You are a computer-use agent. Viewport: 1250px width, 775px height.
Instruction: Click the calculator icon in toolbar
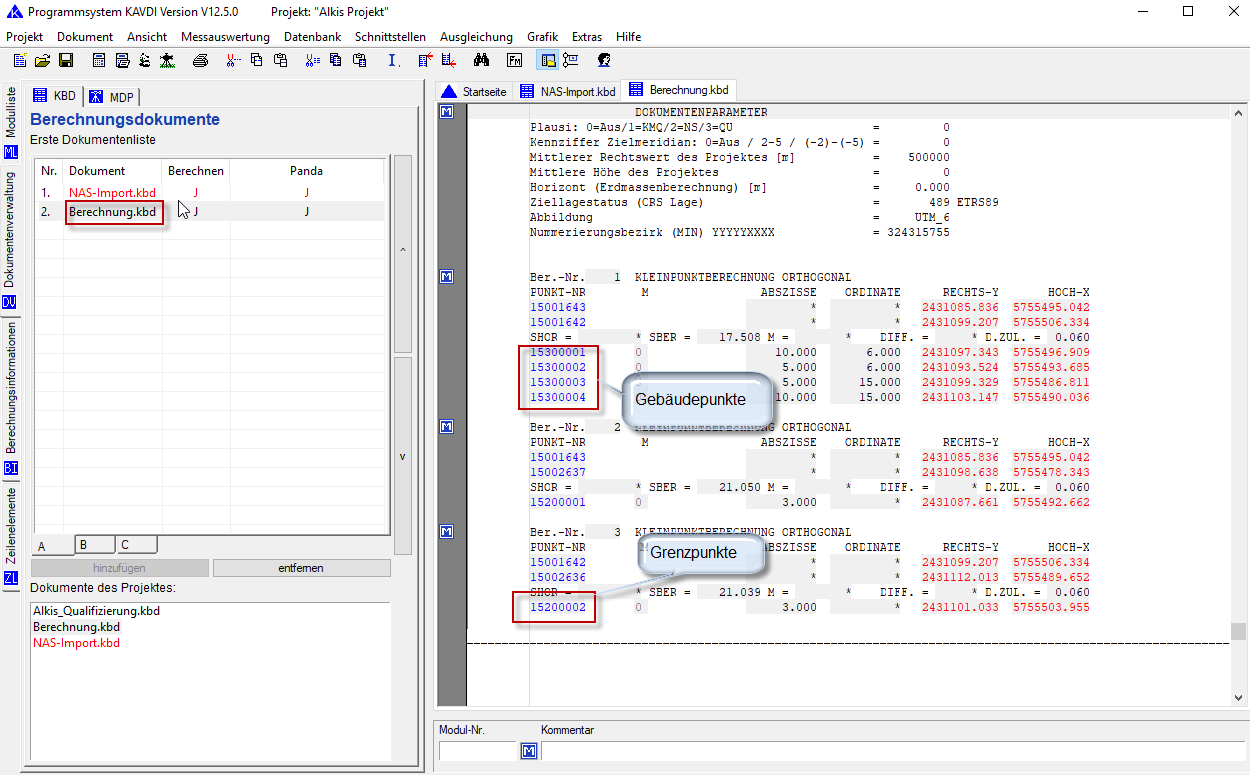point(99,60)
